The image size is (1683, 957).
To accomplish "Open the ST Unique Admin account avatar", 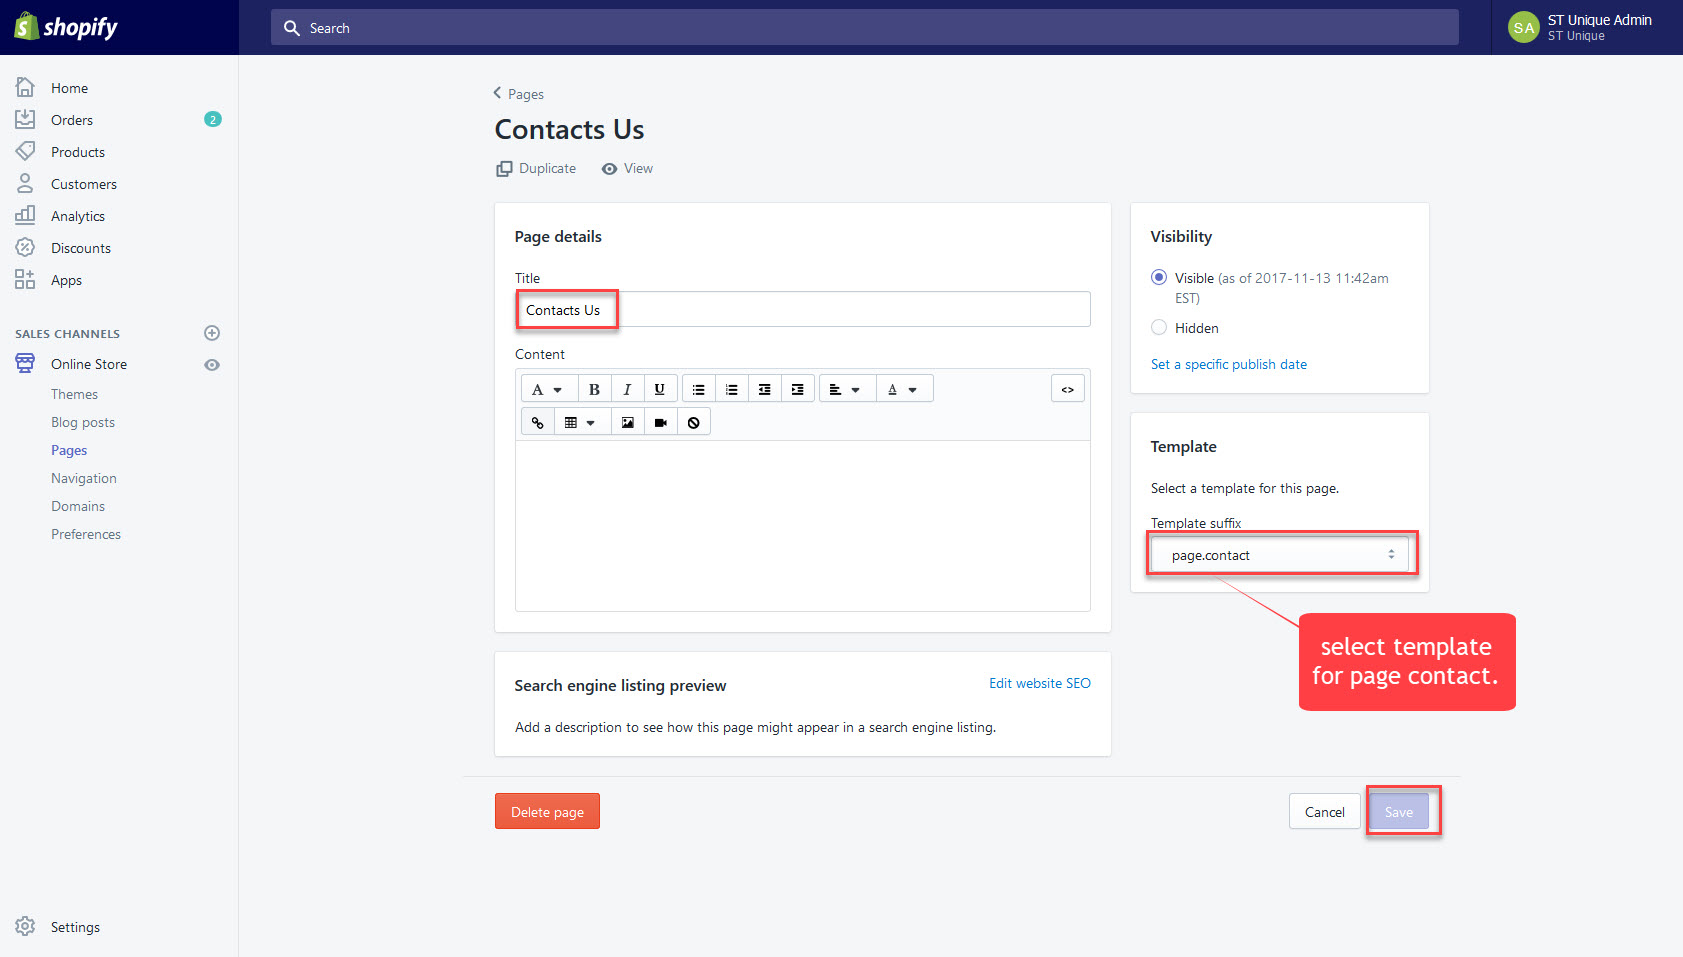I will pos(1524,28).
